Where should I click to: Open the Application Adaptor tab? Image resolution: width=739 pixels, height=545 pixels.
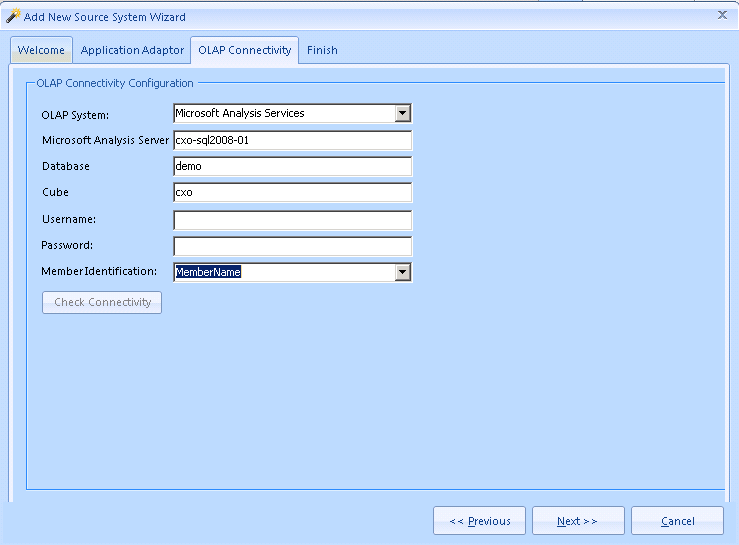(132, 50)
